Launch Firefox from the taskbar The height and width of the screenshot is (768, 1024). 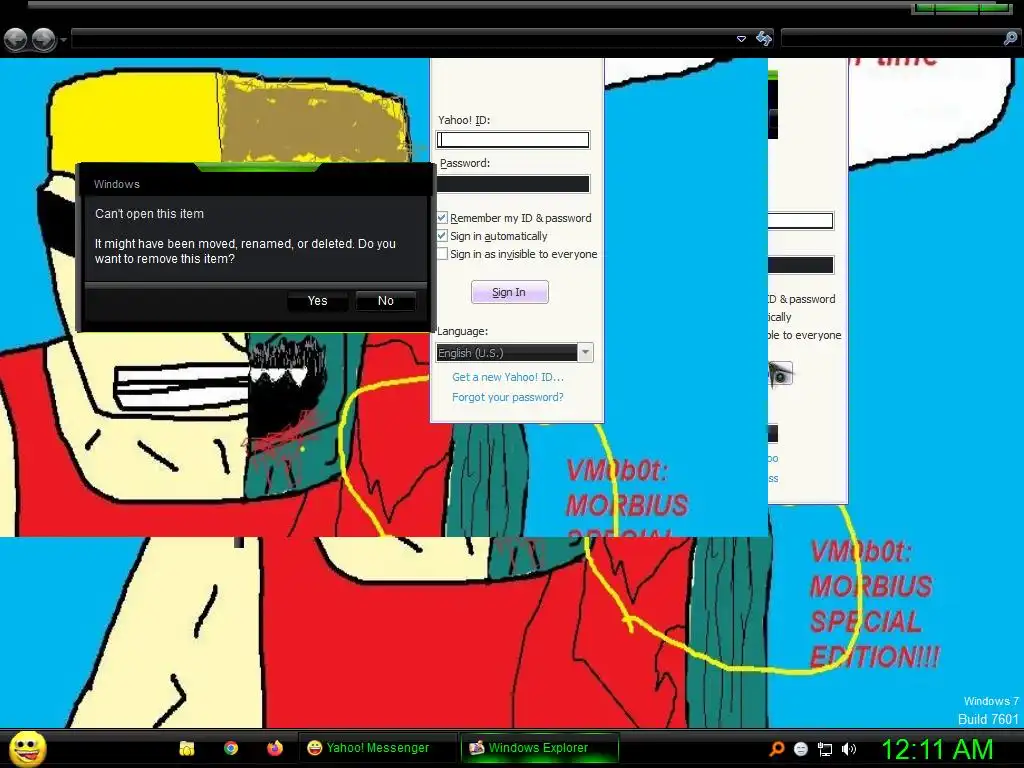275,748
